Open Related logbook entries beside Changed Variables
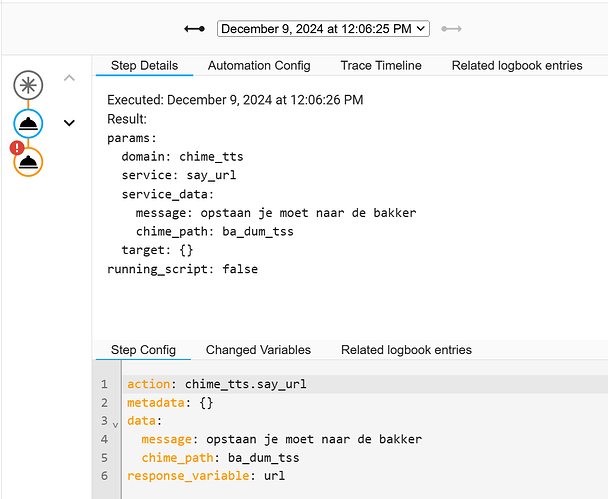 pos(406,350)
